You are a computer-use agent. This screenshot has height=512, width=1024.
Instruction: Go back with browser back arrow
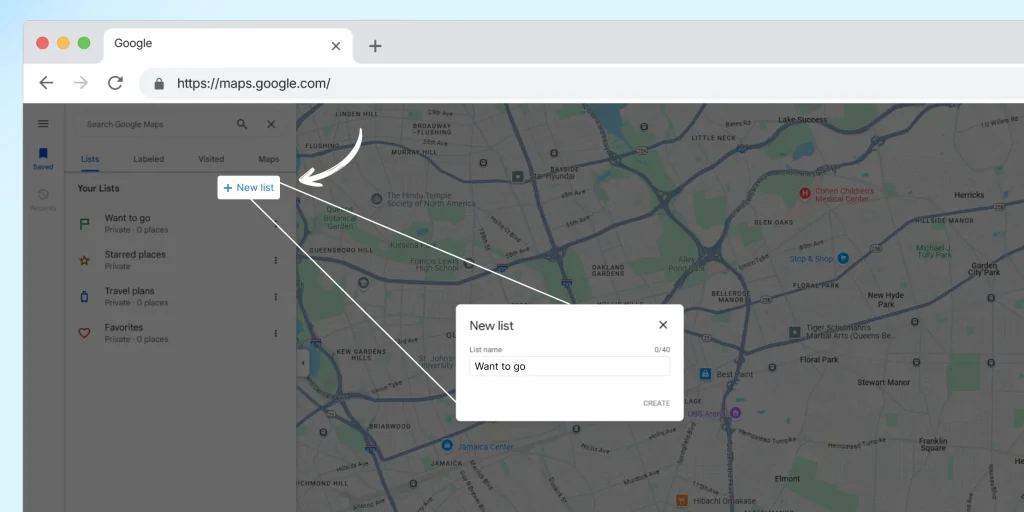tap(46, 83)
